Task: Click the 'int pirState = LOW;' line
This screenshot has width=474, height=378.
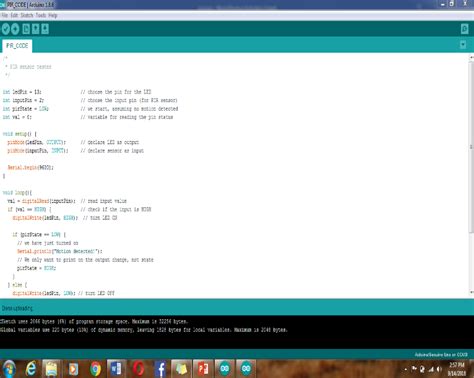Action: [x=26, y=109]
